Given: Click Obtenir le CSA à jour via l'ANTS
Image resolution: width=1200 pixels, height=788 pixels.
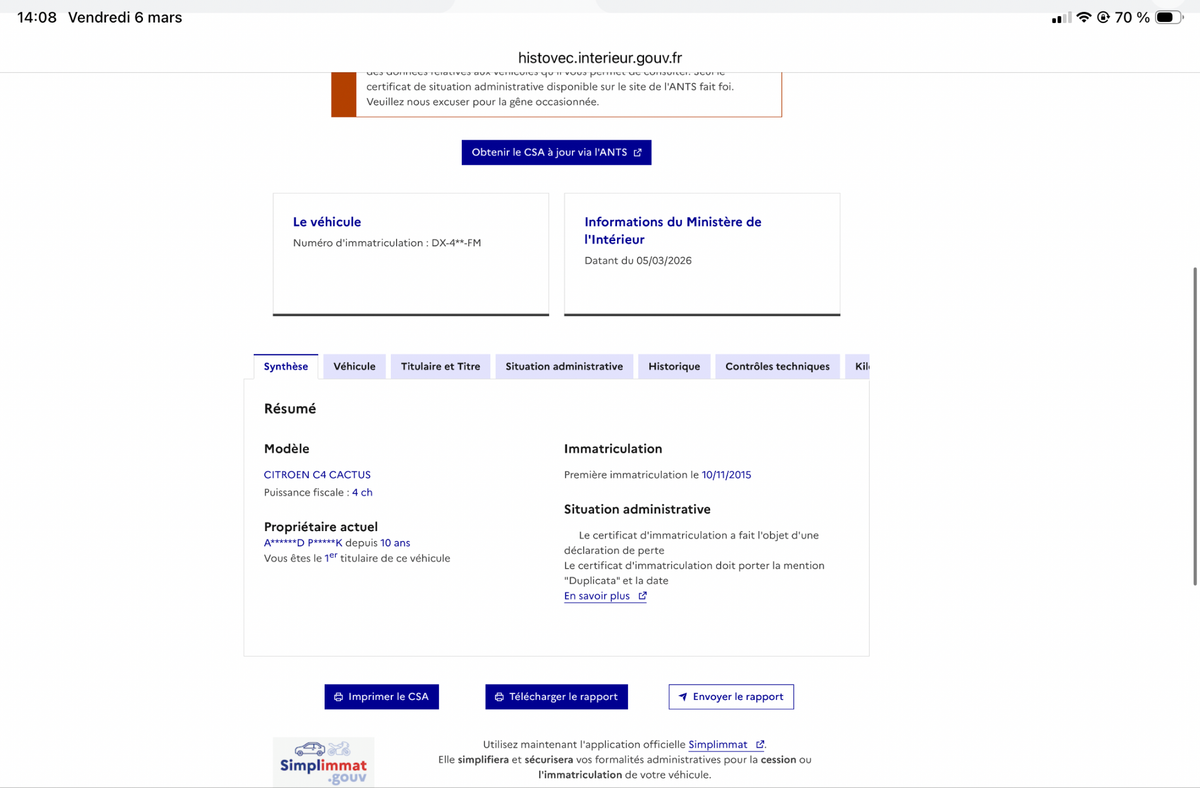Looking at the screenshot, I should pyautogui.click(x=556, y=153).
